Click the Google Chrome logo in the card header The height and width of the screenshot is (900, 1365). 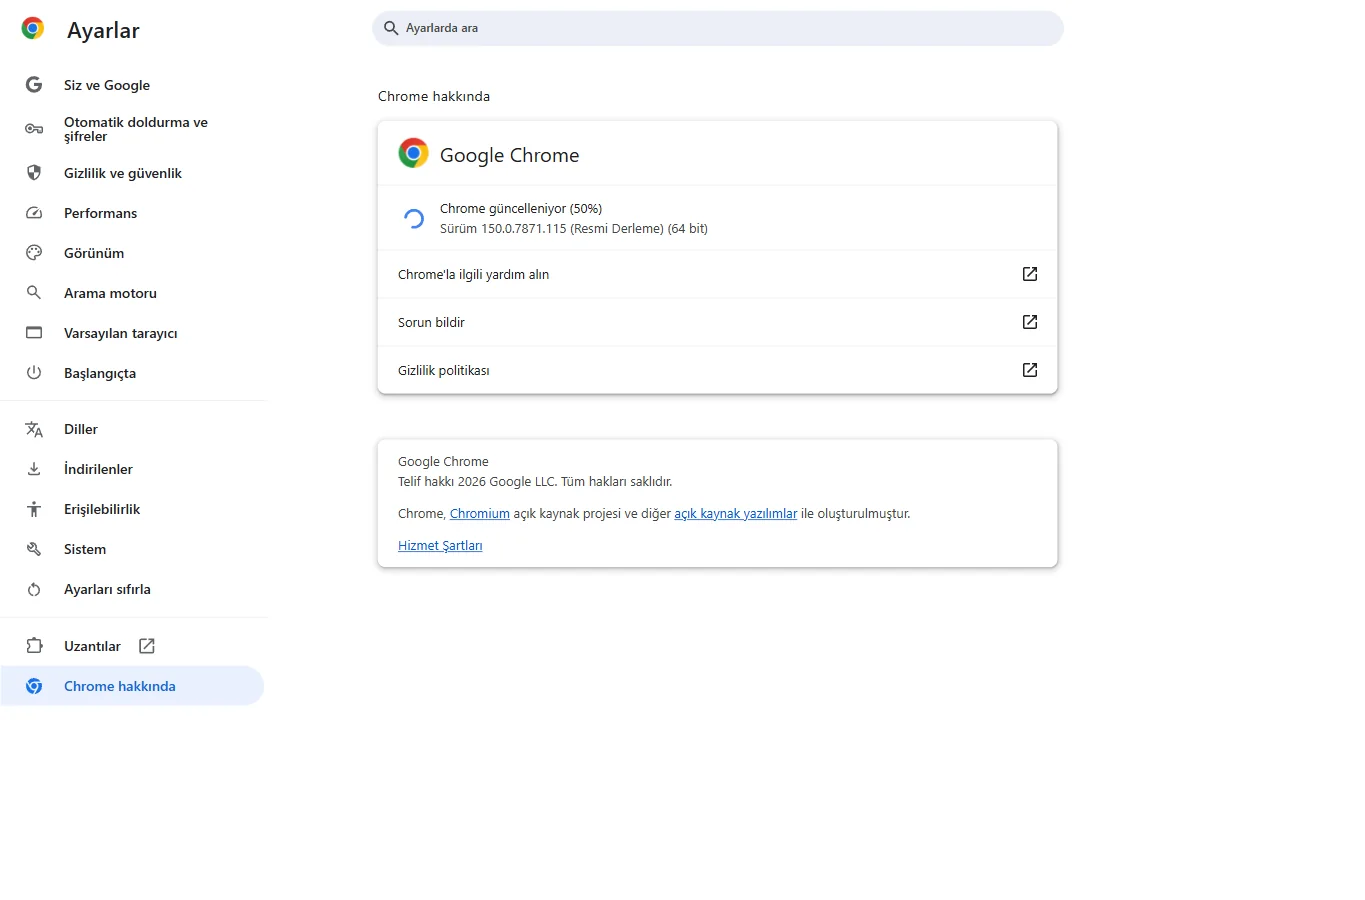pyautogui.click(x=413, y=153)
